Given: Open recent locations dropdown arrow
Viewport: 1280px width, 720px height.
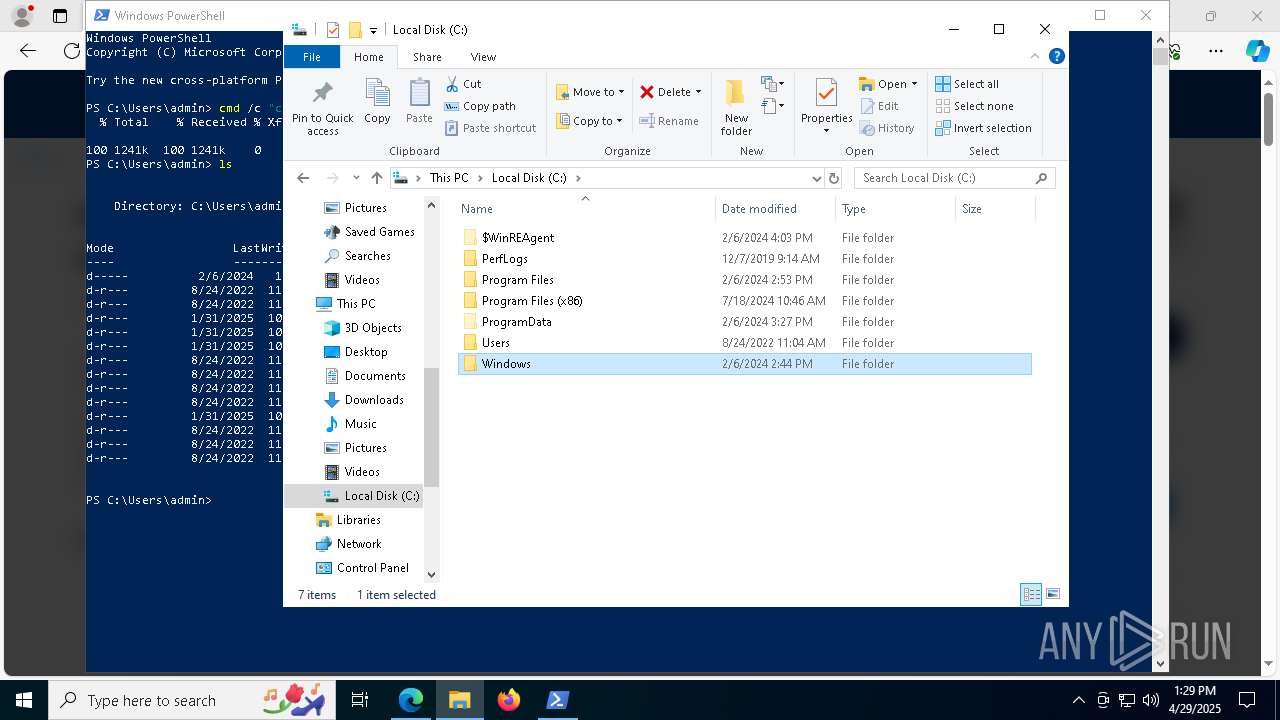Looking at the screenshot, I should (x=356, y=178).
